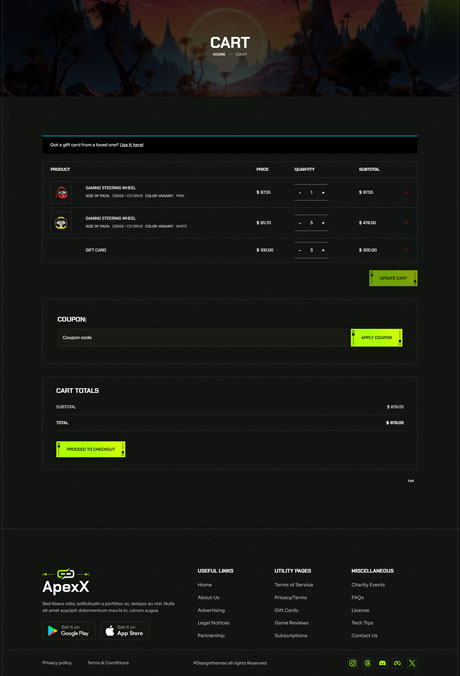This screenshot has width=460, height=676.
Task: Open the Partnership footer link
Action: 211,635
